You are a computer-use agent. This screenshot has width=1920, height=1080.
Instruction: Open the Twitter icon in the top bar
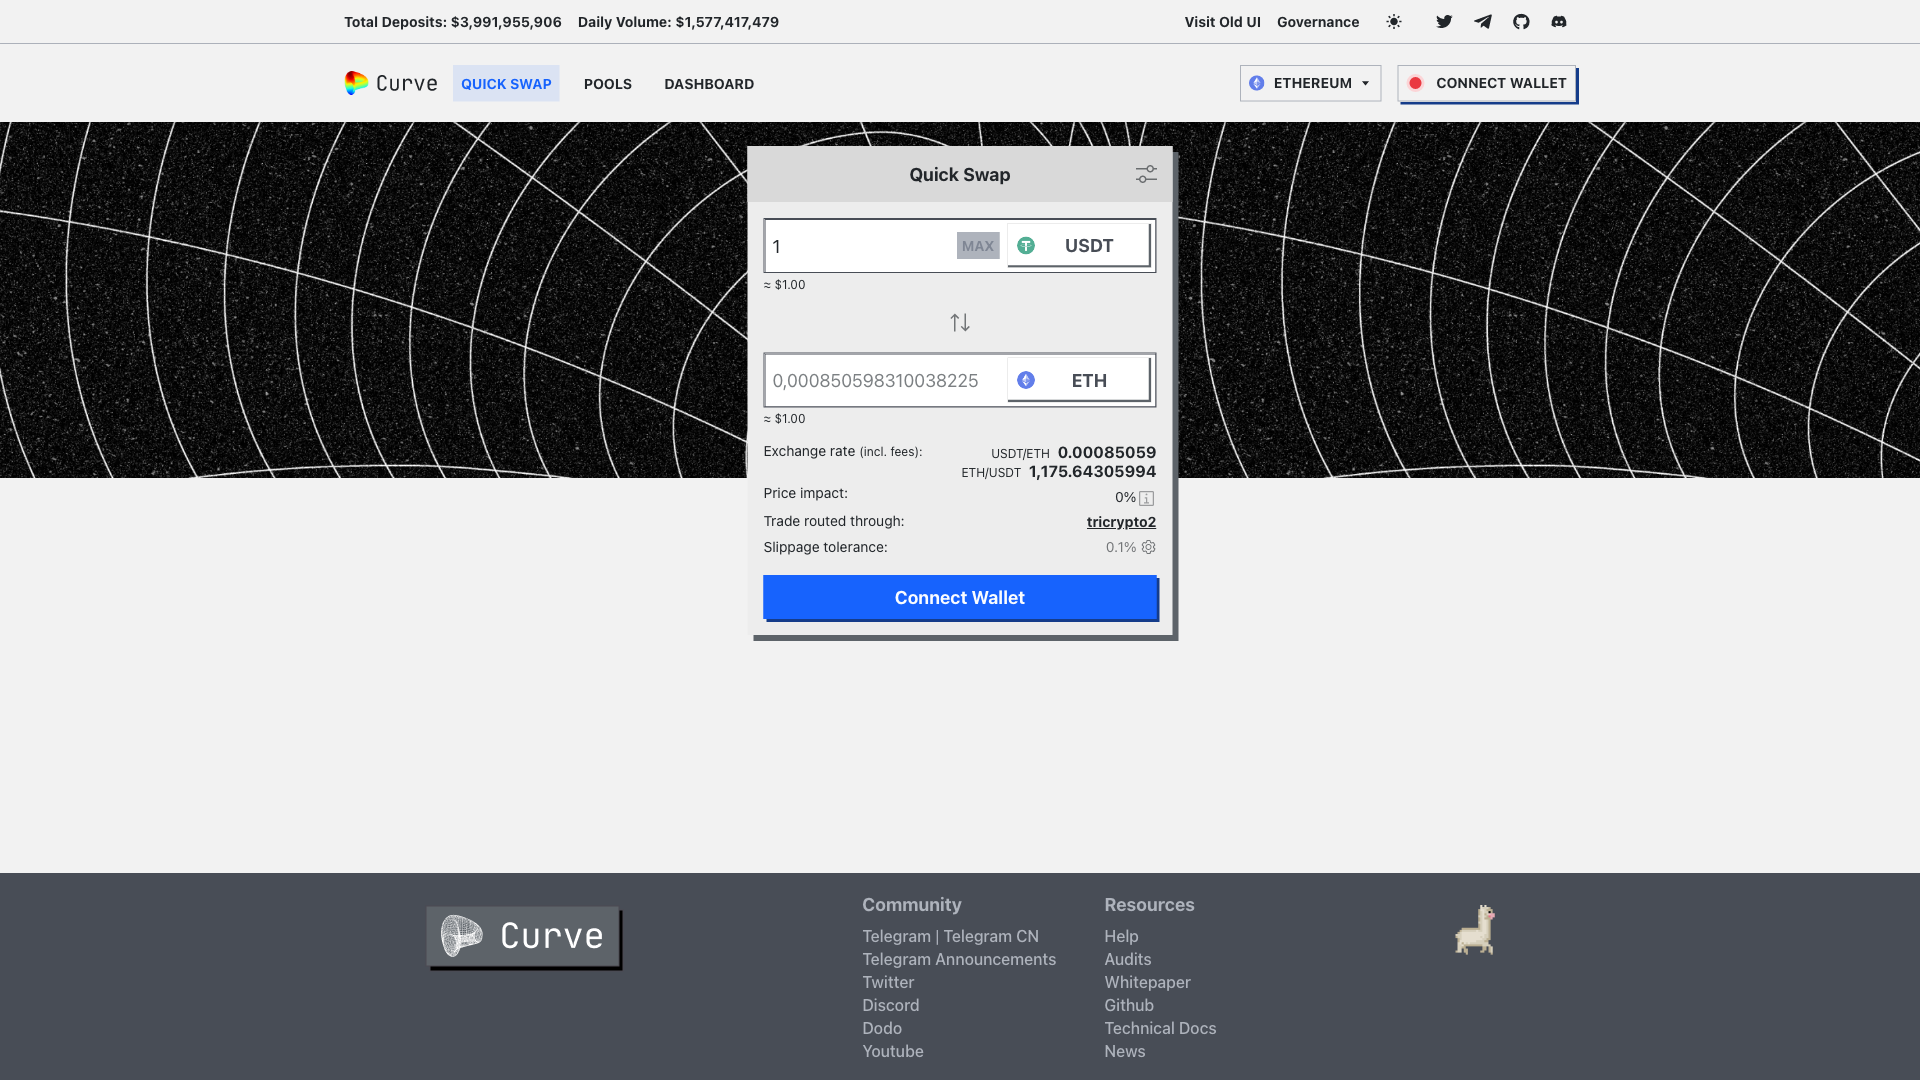pyautogui.click(x=1444, y=22)
